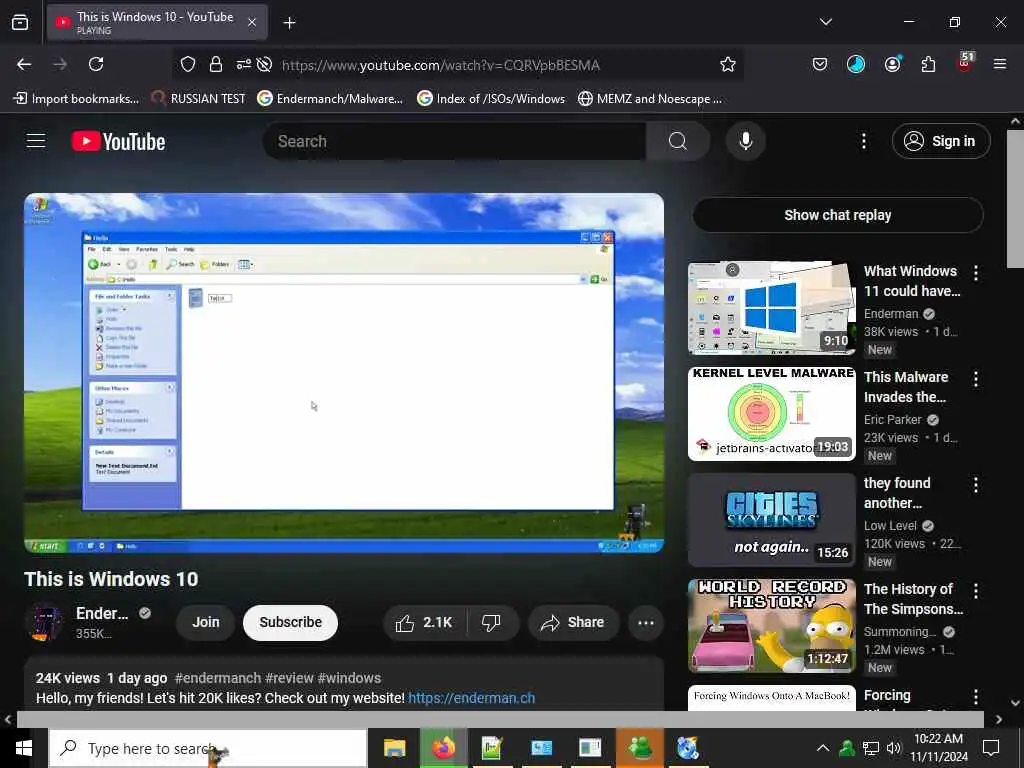Subscribe to the channel

291,622
